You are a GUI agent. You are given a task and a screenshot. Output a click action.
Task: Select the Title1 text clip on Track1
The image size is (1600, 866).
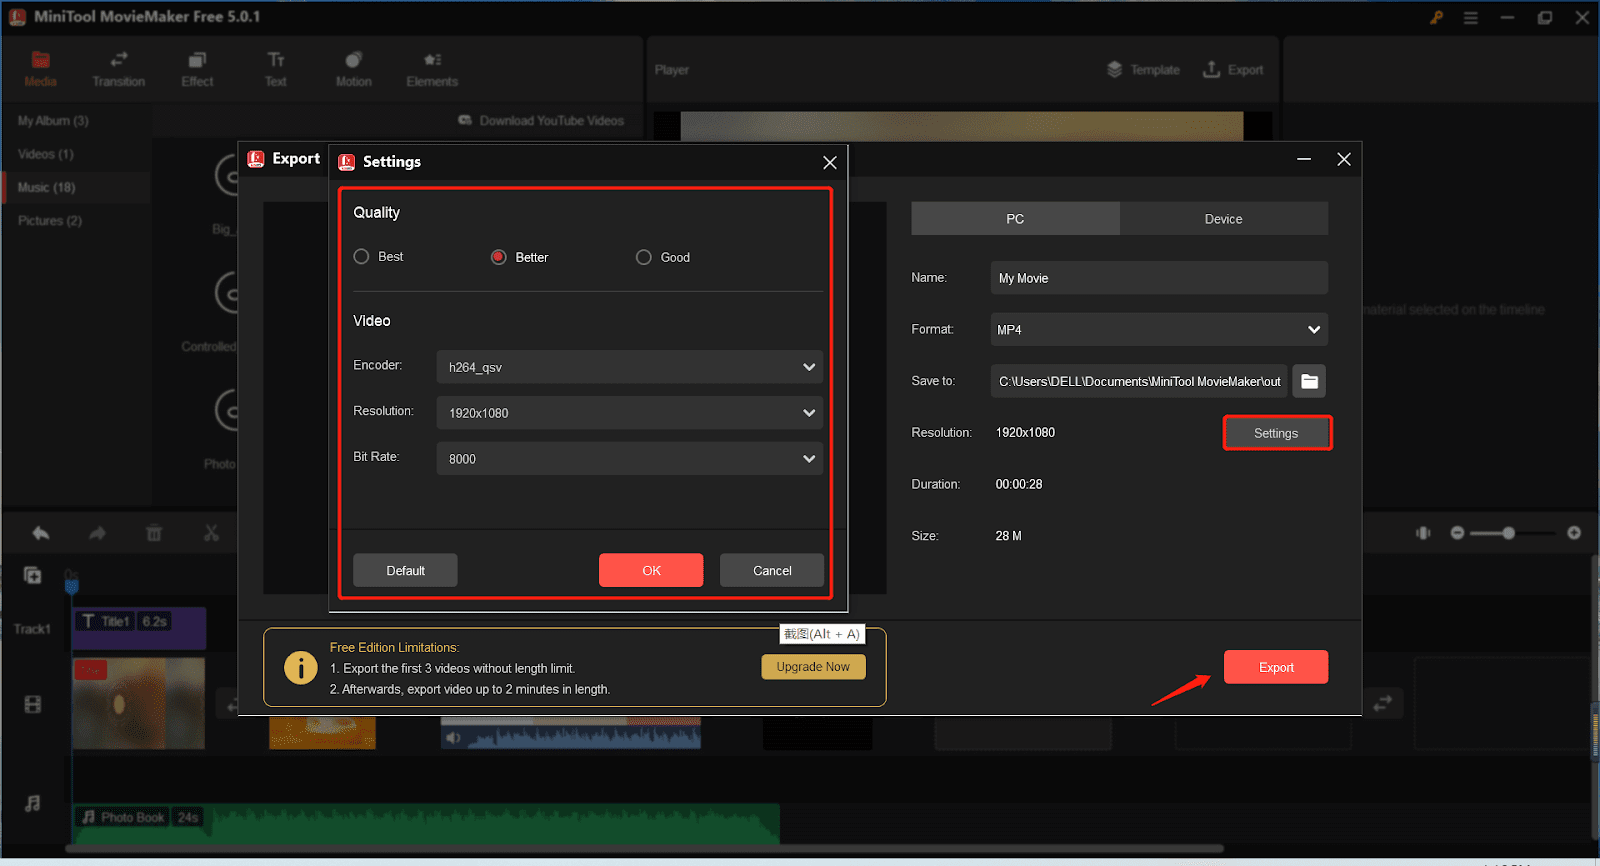pos(139,627)
